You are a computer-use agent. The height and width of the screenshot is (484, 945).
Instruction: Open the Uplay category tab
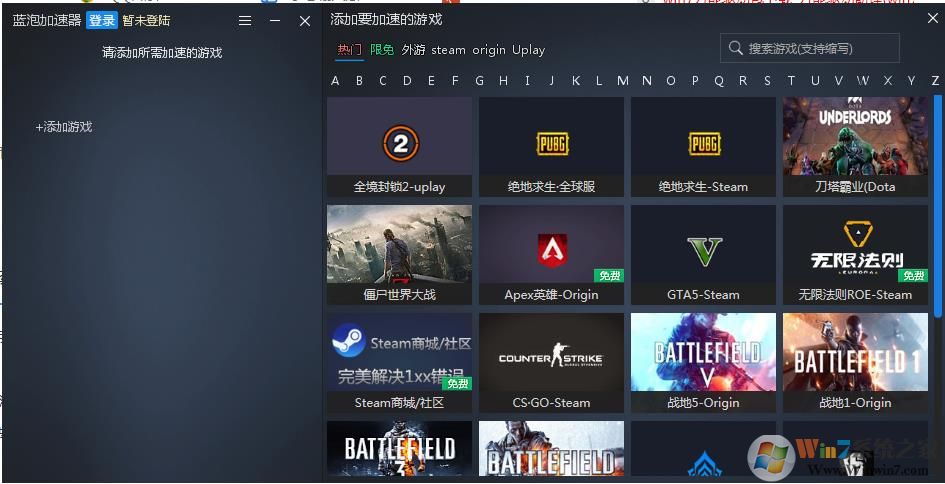528,50
